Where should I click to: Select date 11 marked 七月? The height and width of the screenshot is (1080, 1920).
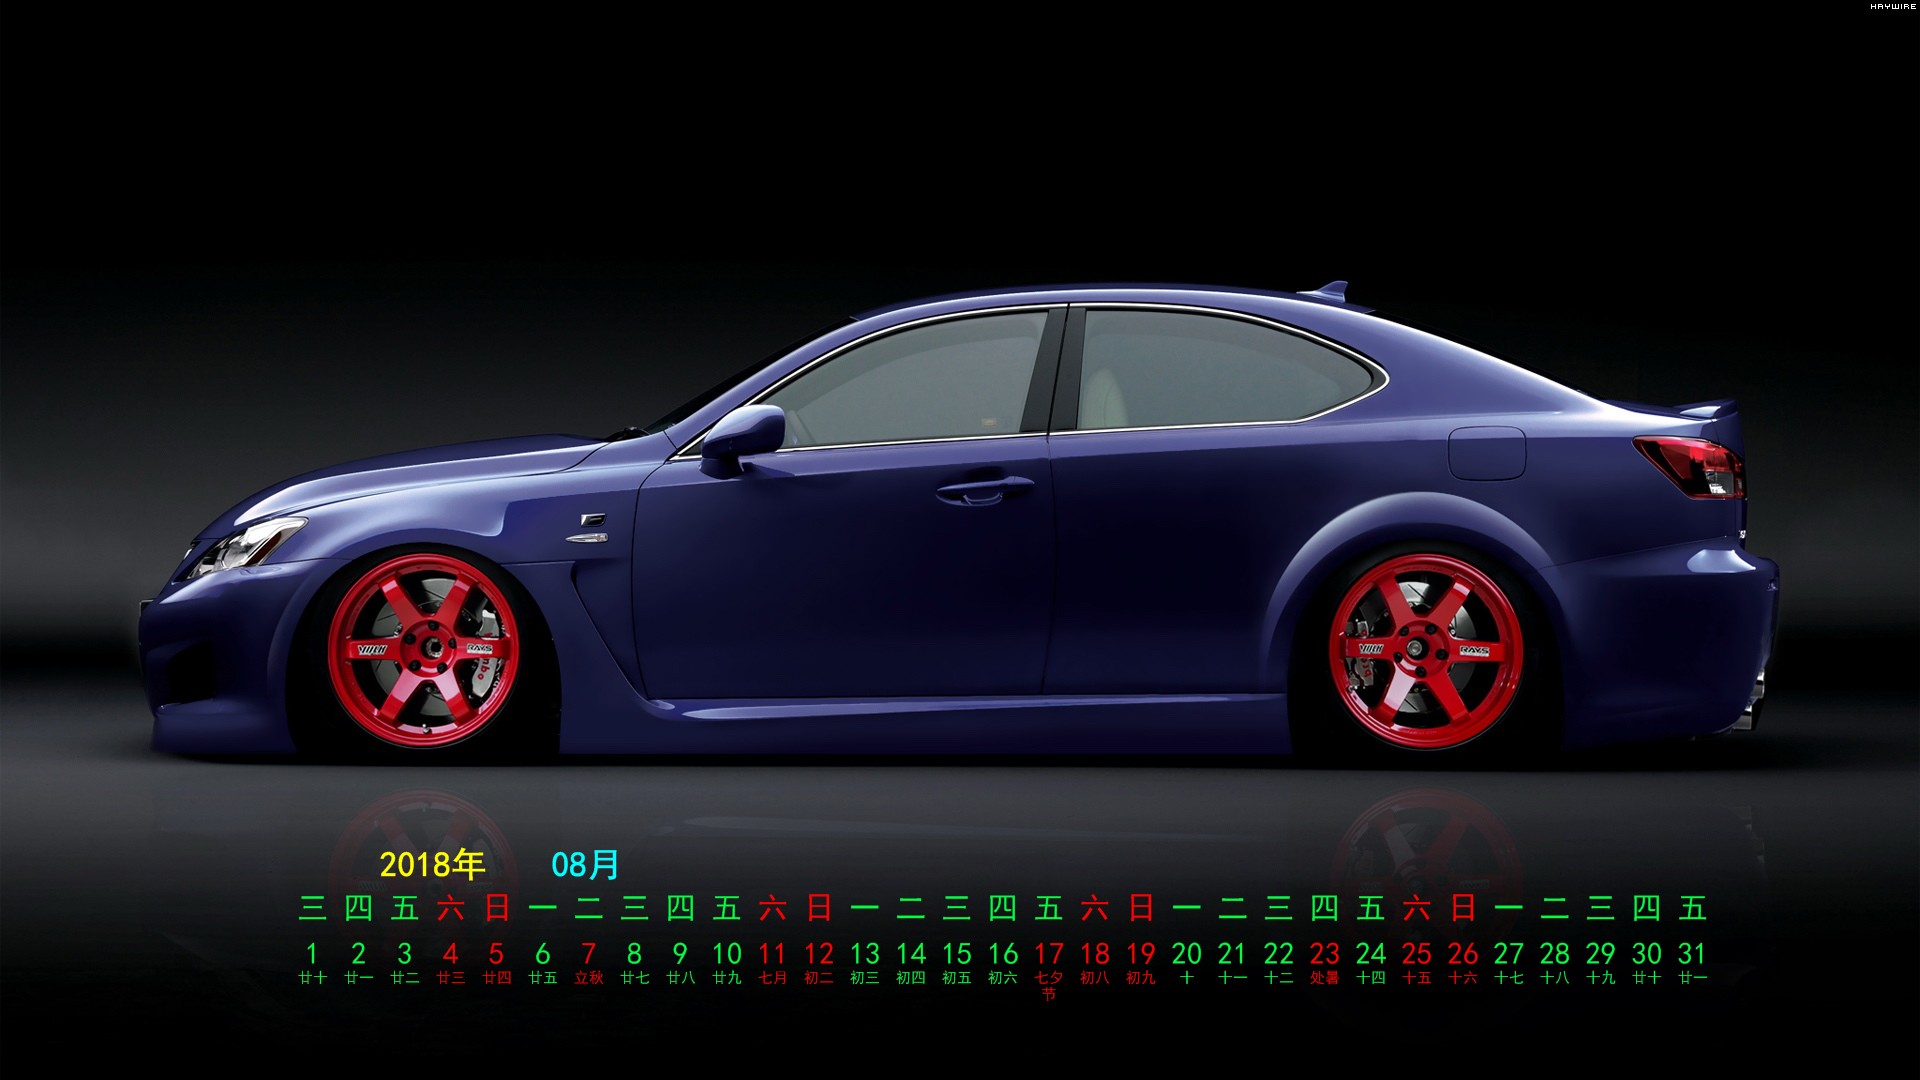point(772,954)
